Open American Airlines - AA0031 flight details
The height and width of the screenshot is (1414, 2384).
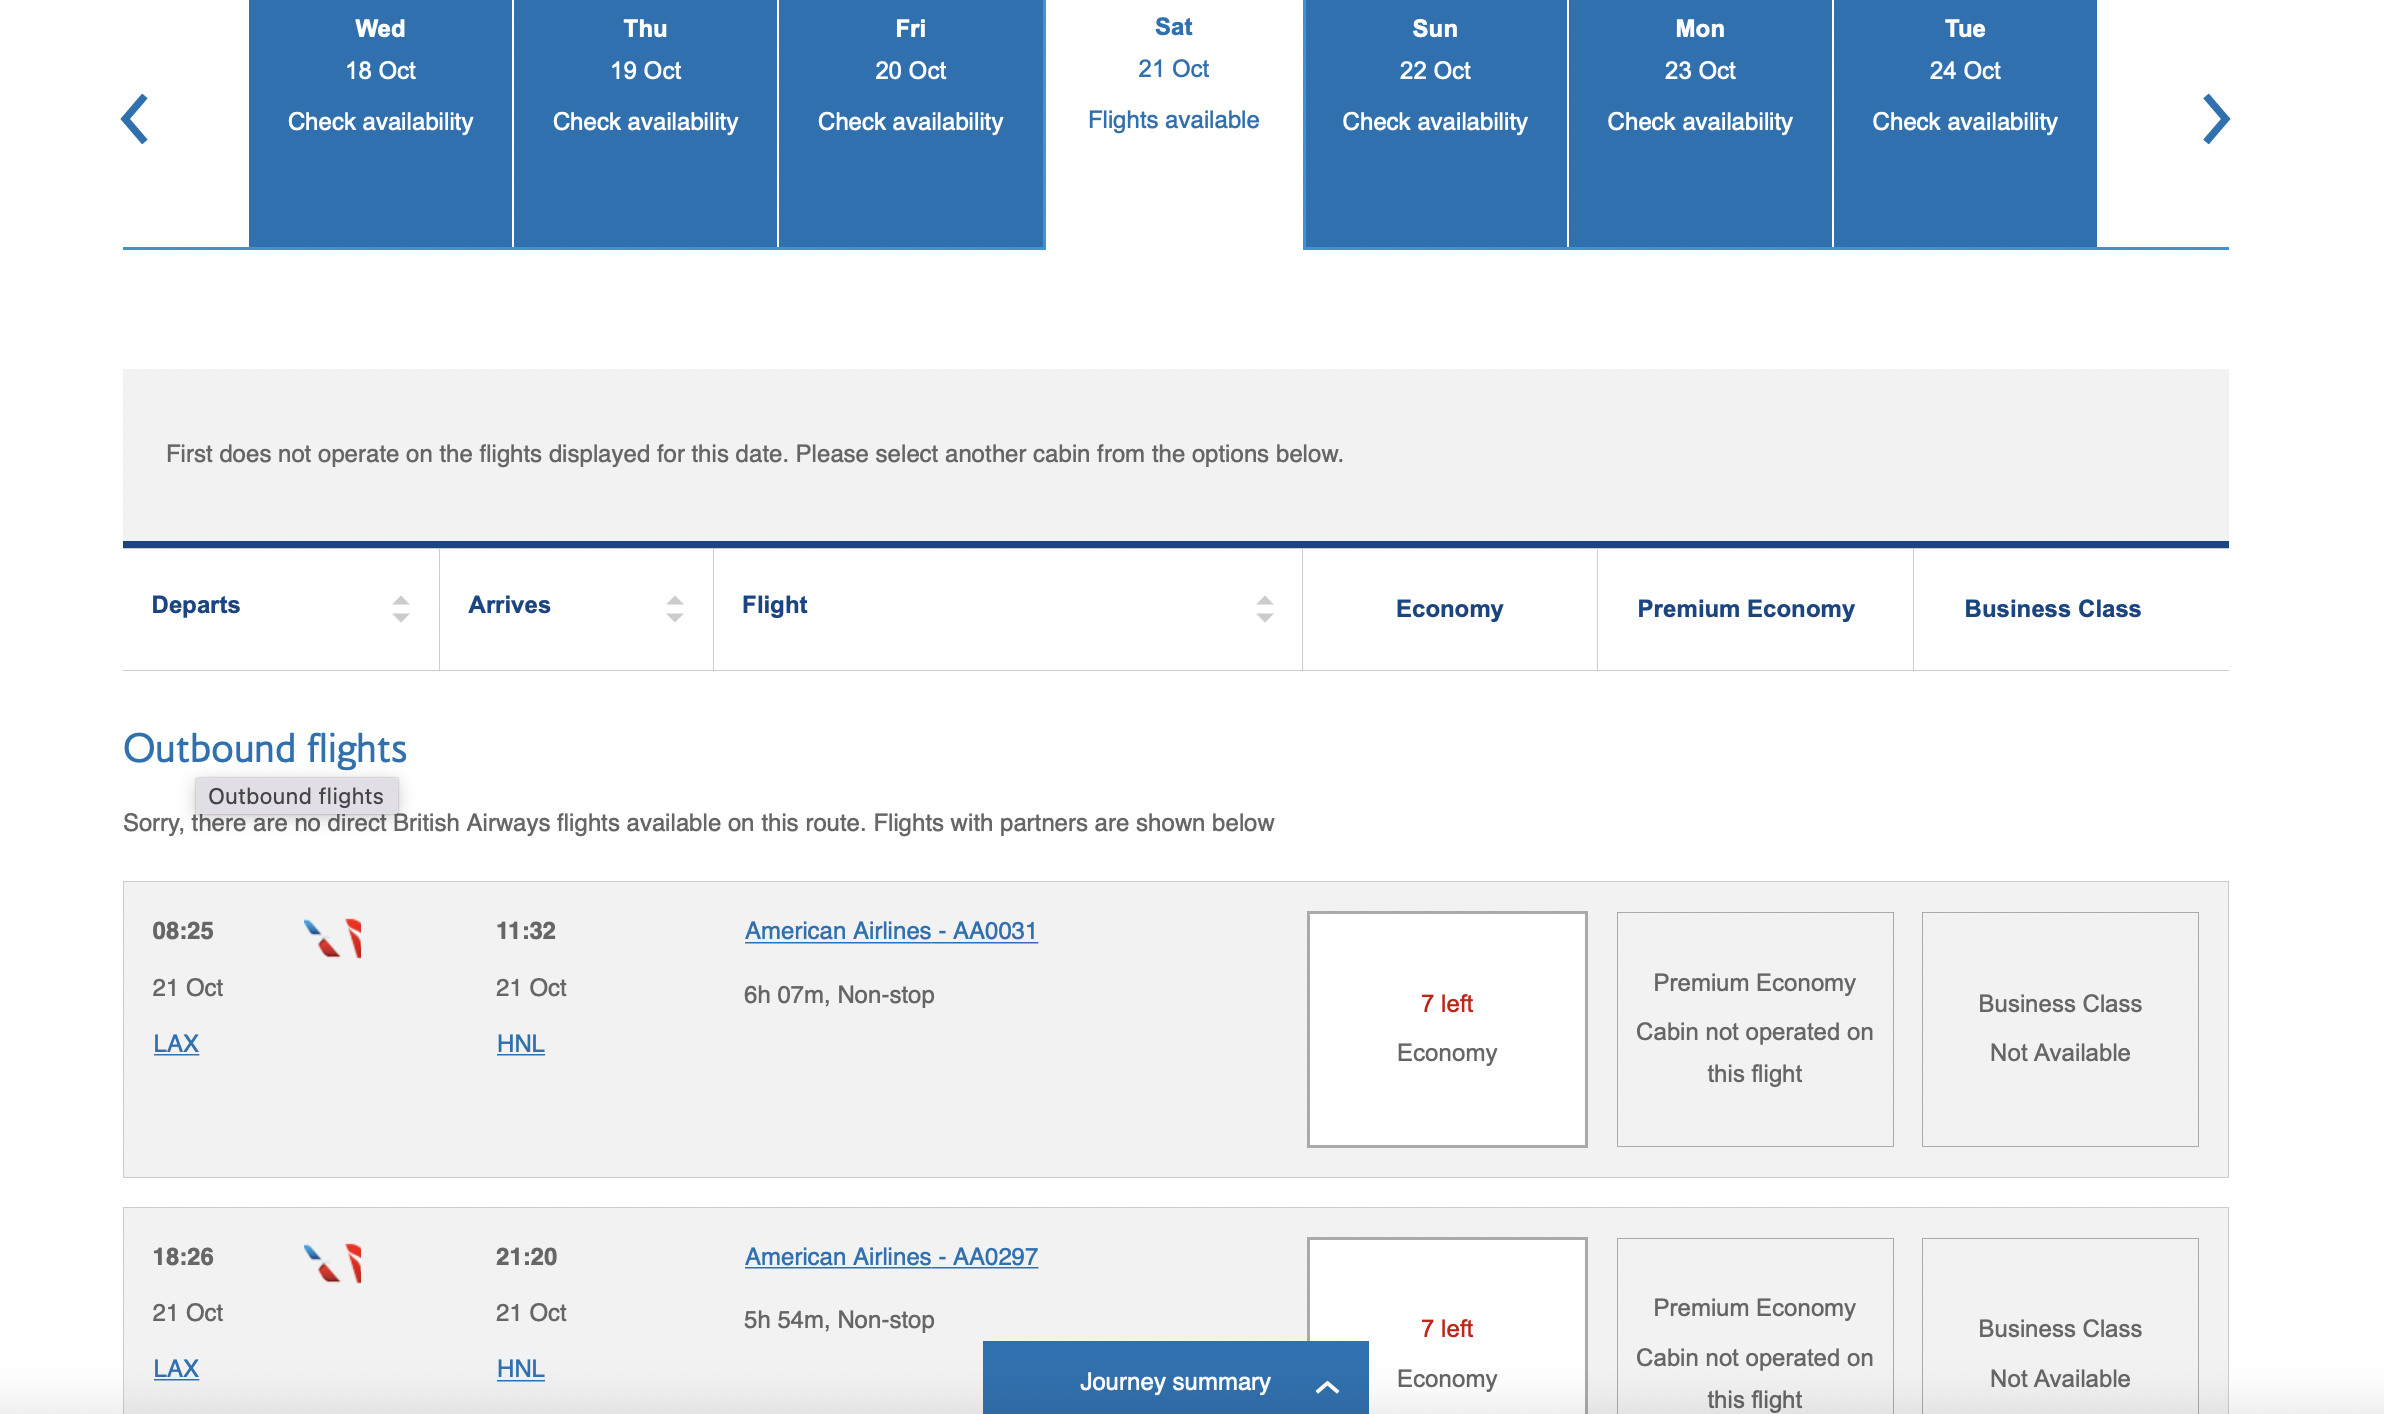coord(891,931)
